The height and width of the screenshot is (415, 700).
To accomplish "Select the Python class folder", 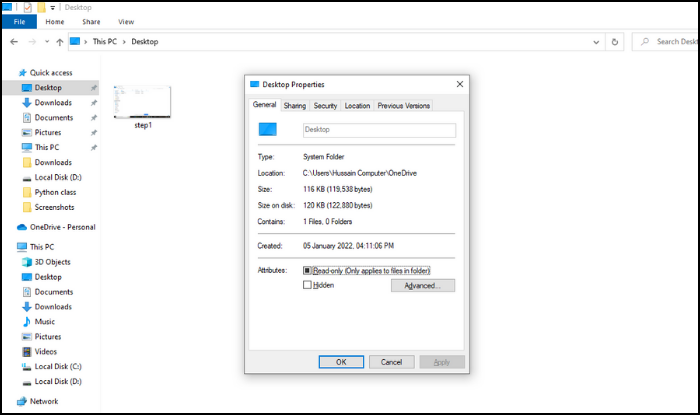I will click(x=55, y=192).
